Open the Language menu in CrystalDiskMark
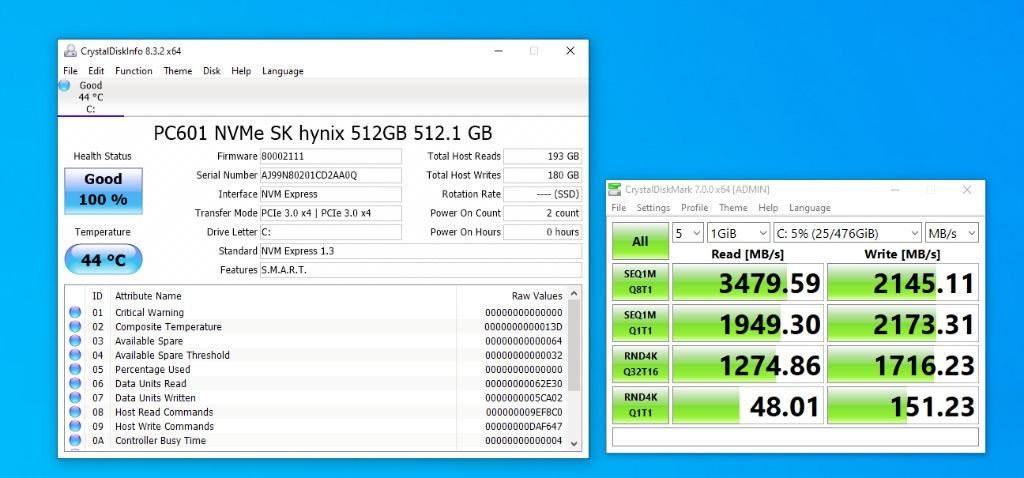This screenshot has width=1024, height=478. pyautogui.click(x=810, y=208)
